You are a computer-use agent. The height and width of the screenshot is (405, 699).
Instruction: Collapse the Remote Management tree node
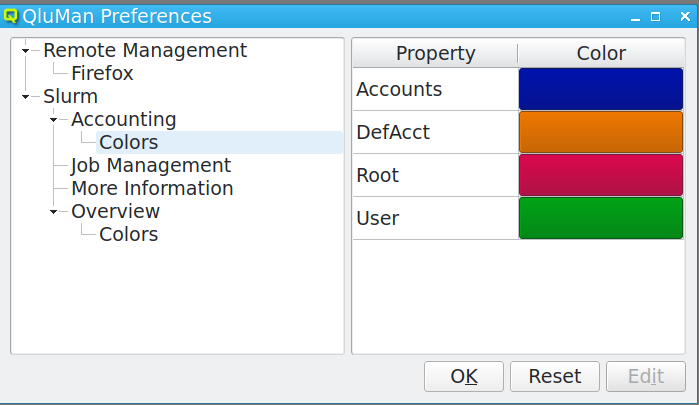[x=25, y=51]
